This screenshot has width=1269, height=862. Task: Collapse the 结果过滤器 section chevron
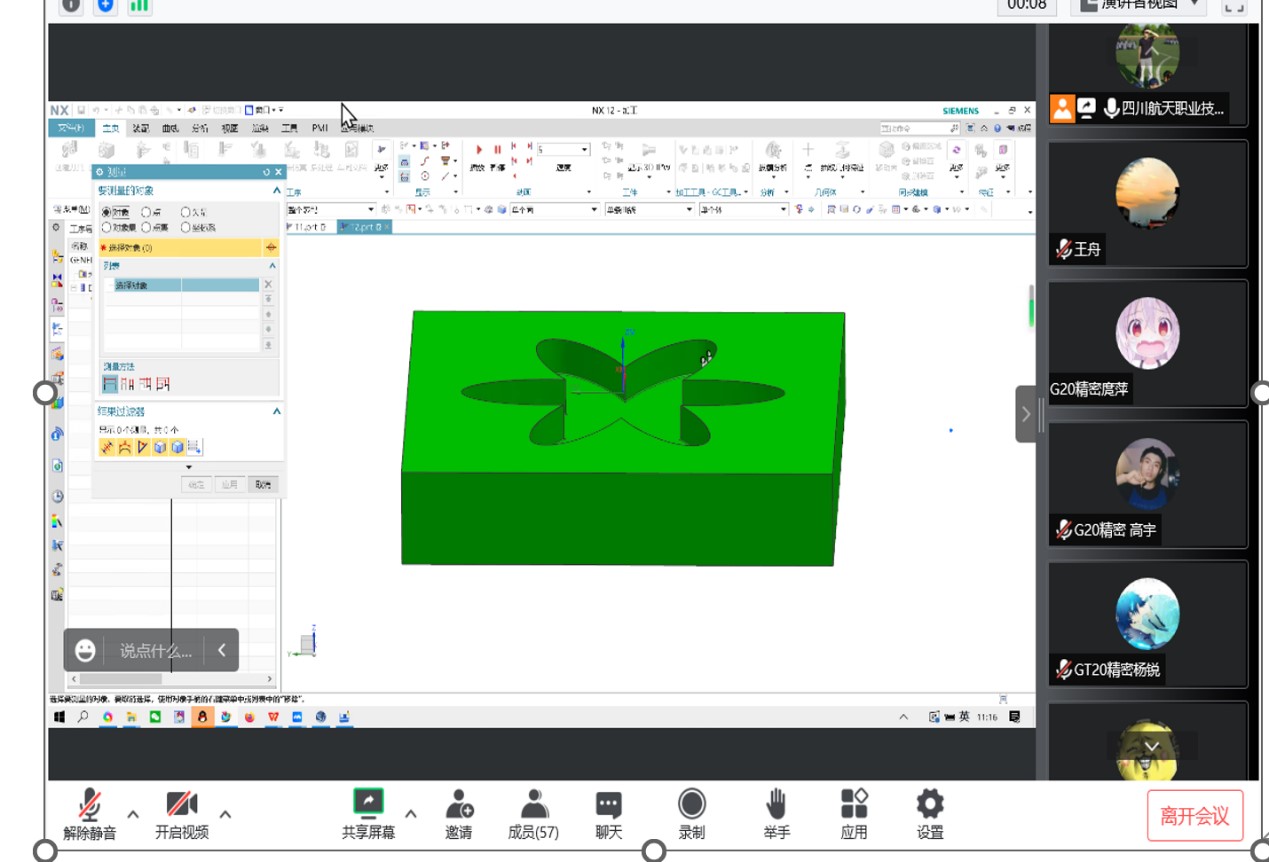coord(277,411)
